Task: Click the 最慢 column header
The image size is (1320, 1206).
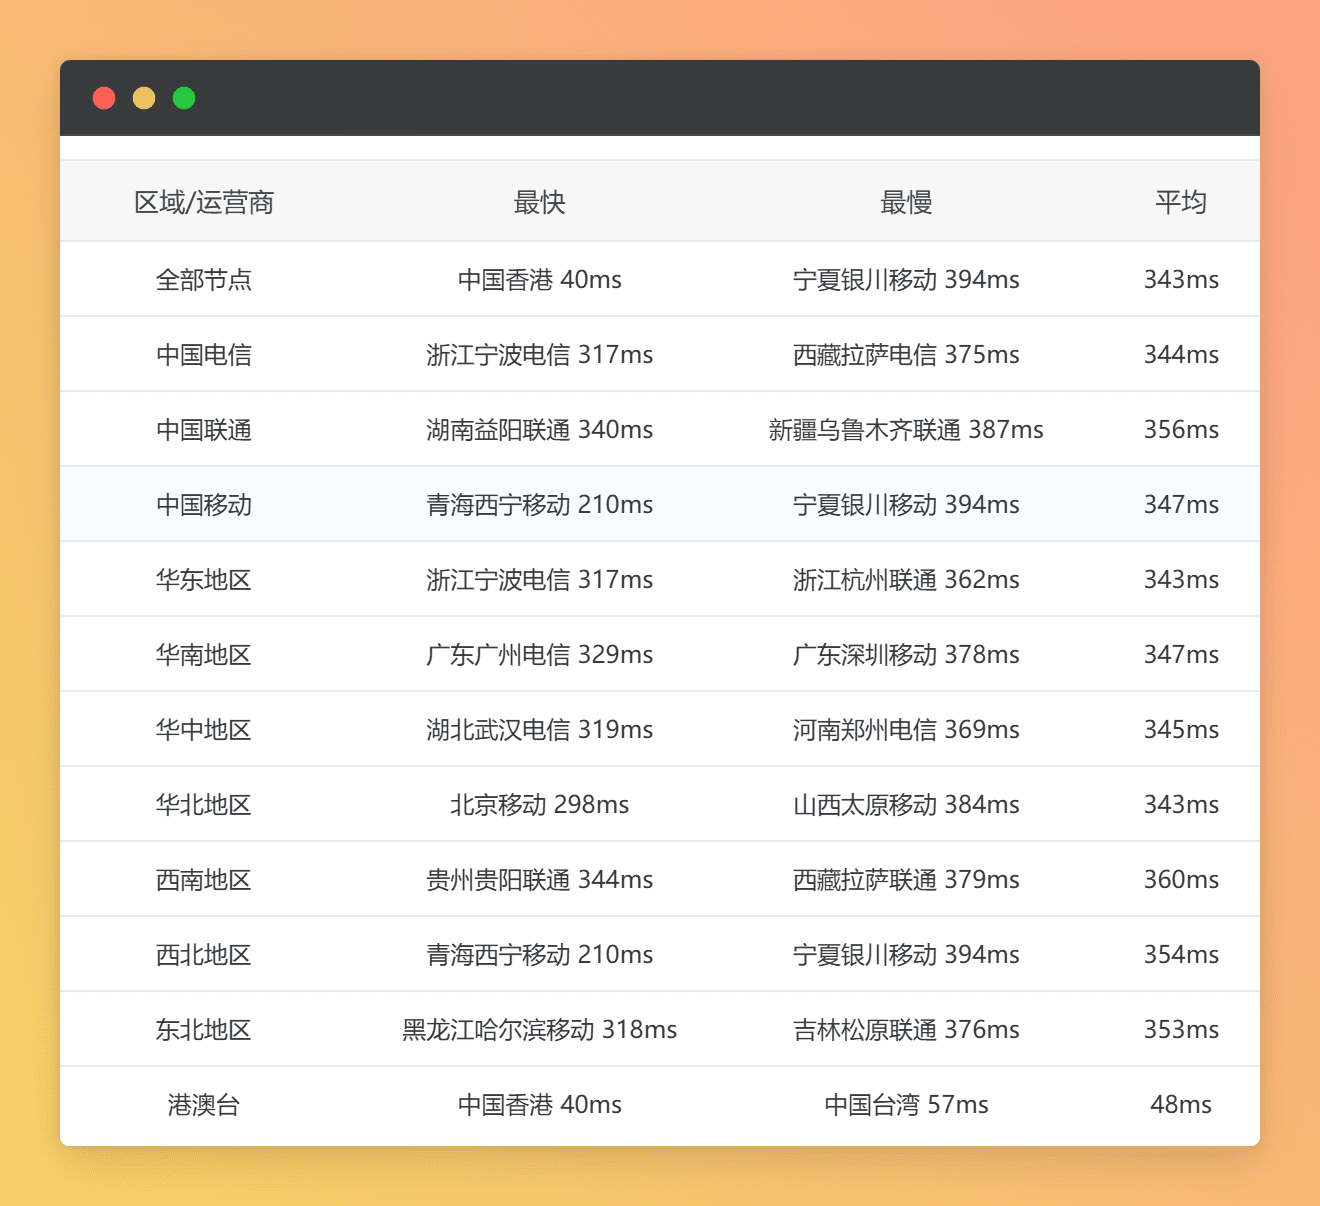Action: pos(906,203)
